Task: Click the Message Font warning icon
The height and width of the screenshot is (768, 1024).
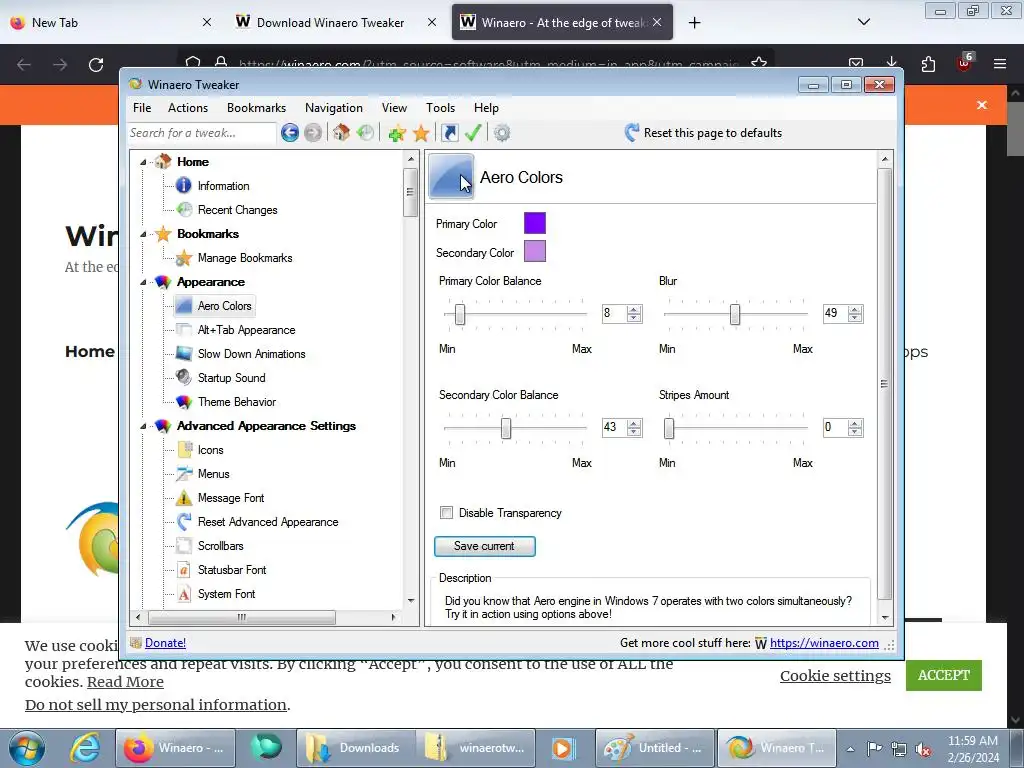Action: pyautogui.click(x=184, y=498)
